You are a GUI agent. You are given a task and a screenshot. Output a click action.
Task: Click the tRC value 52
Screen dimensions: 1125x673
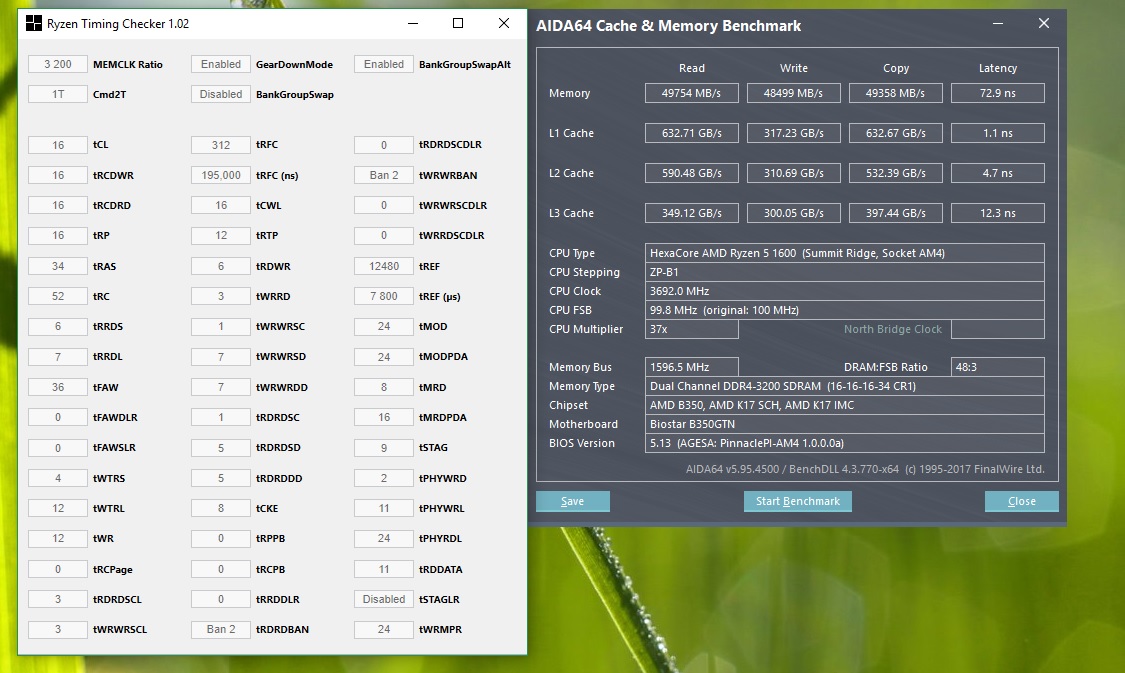point(58,296)
